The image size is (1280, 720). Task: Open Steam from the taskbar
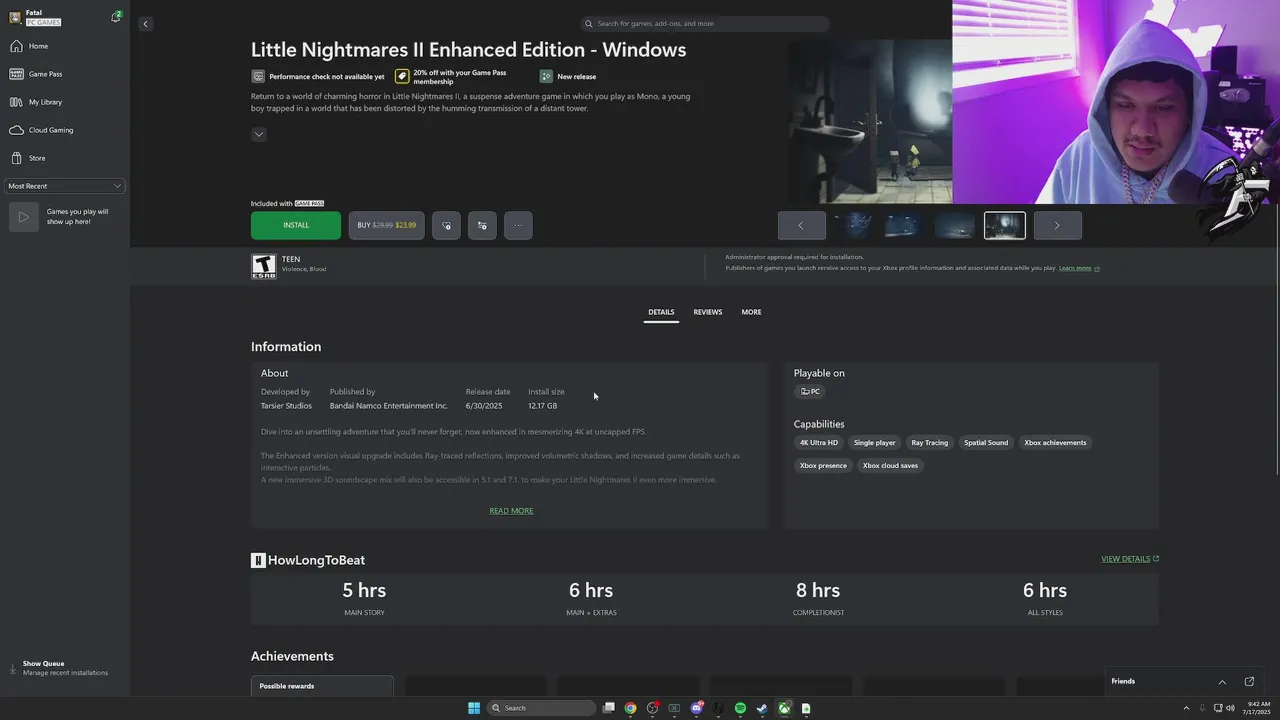click(x=762, y=708)
